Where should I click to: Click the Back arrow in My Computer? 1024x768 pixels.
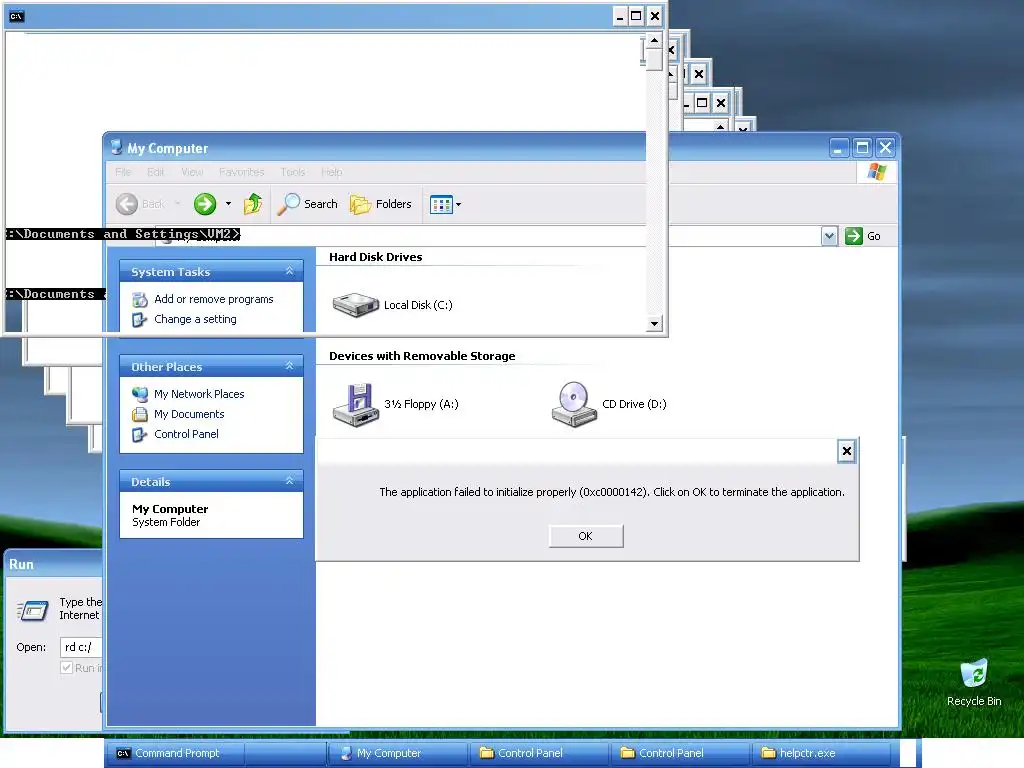tap(127, 204)
